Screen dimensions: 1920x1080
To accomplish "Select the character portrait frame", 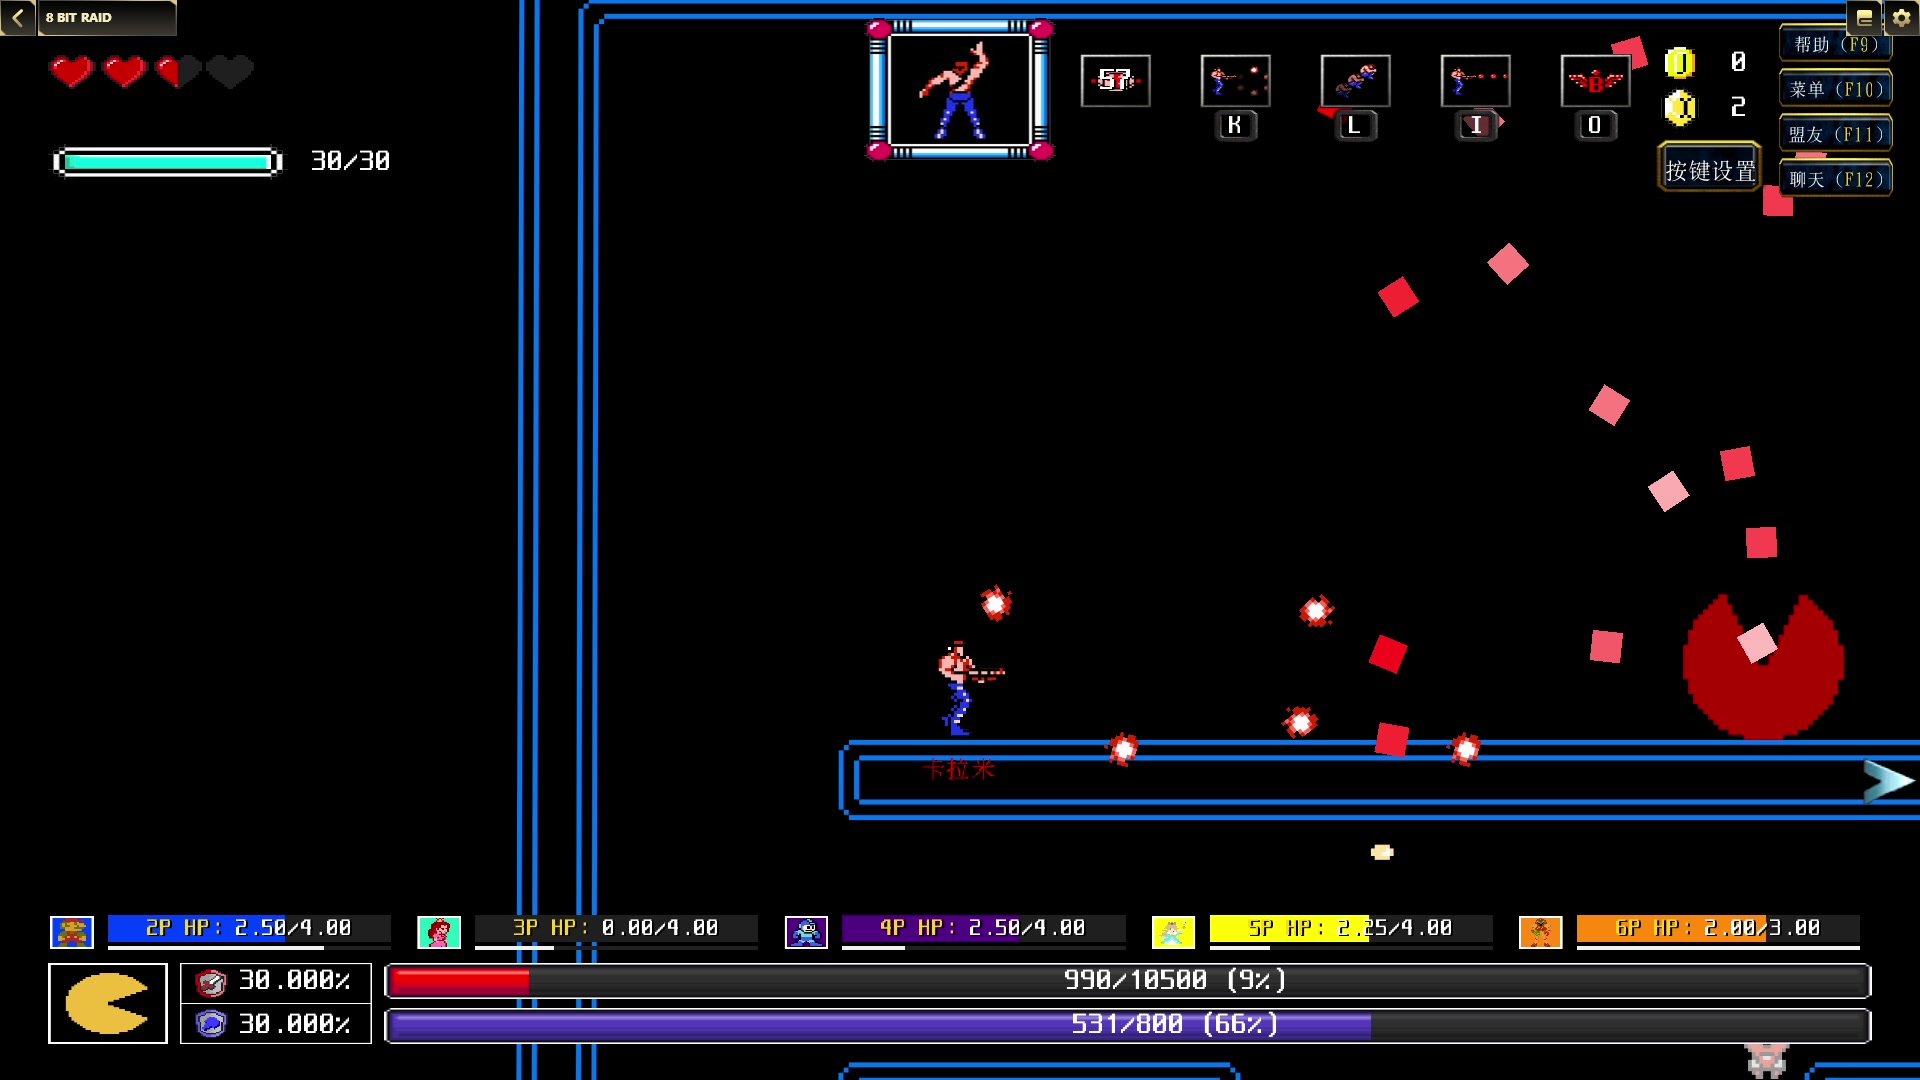I will (960, 90).
